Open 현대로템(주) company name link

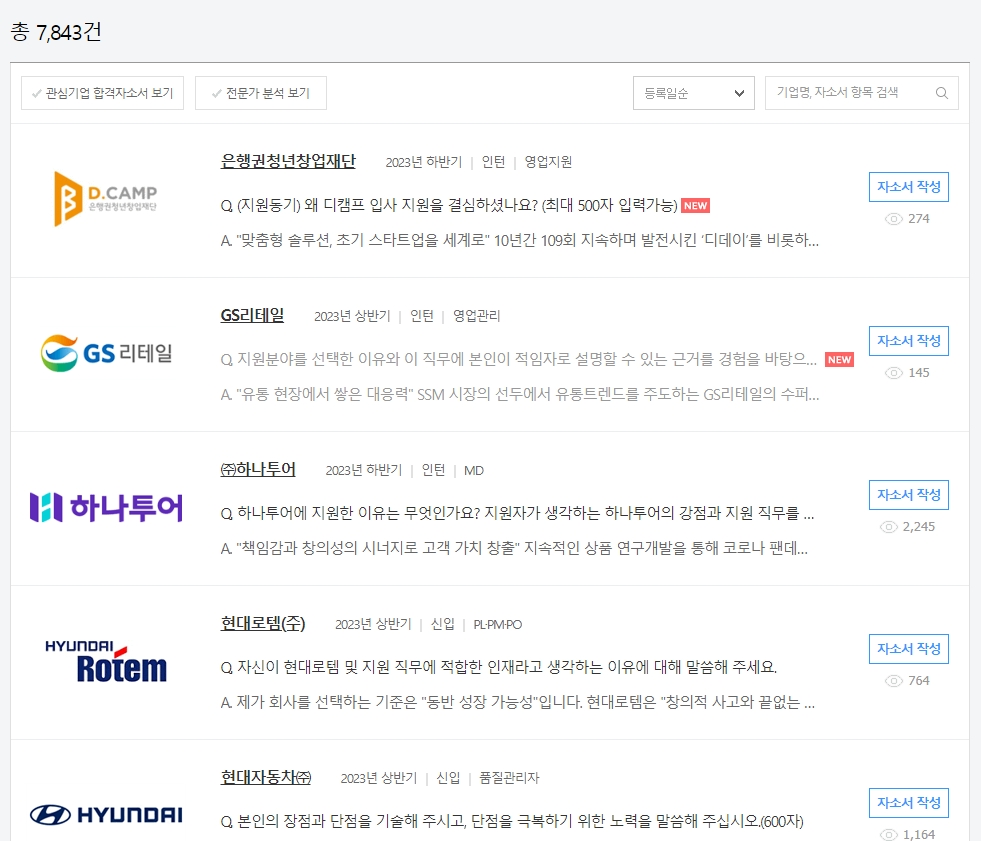263,623
